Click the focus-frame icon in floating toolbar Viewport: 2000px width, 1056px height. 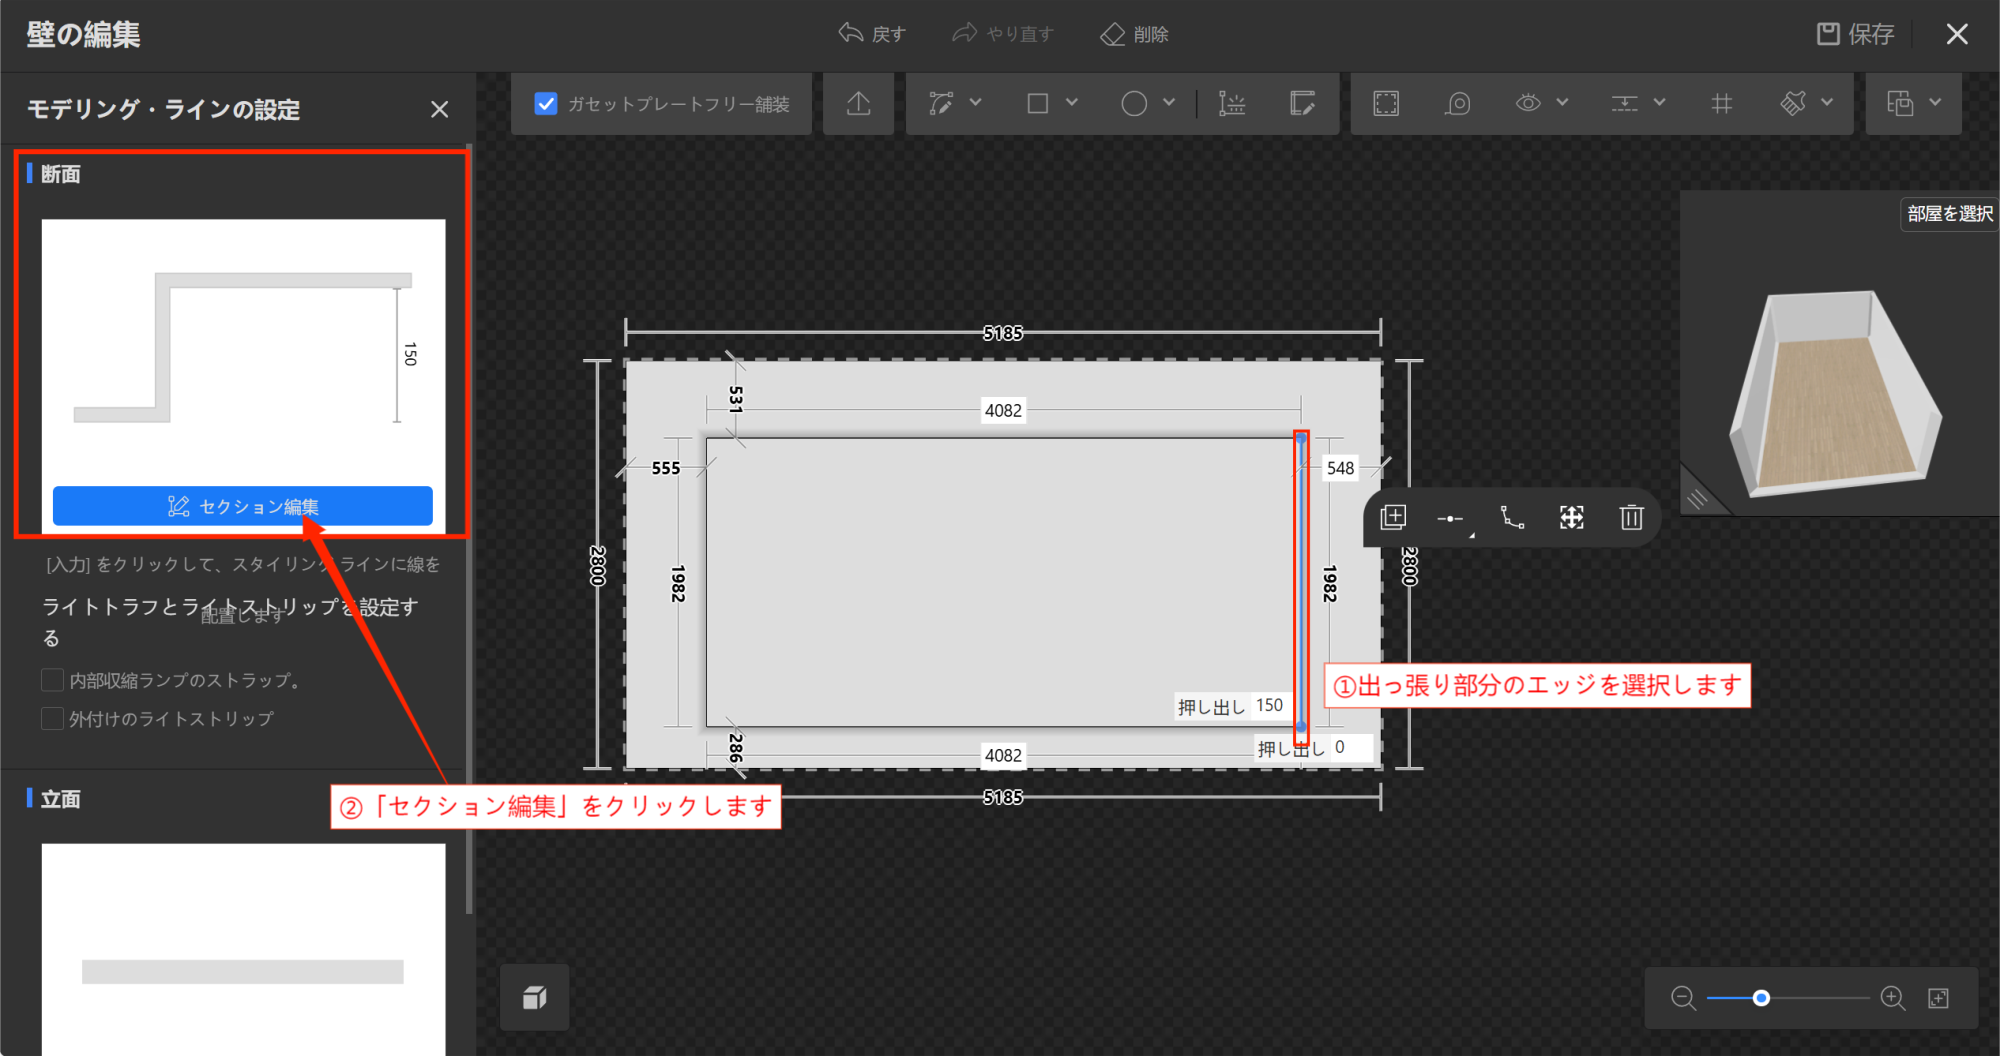click(x=1572, y=517)
